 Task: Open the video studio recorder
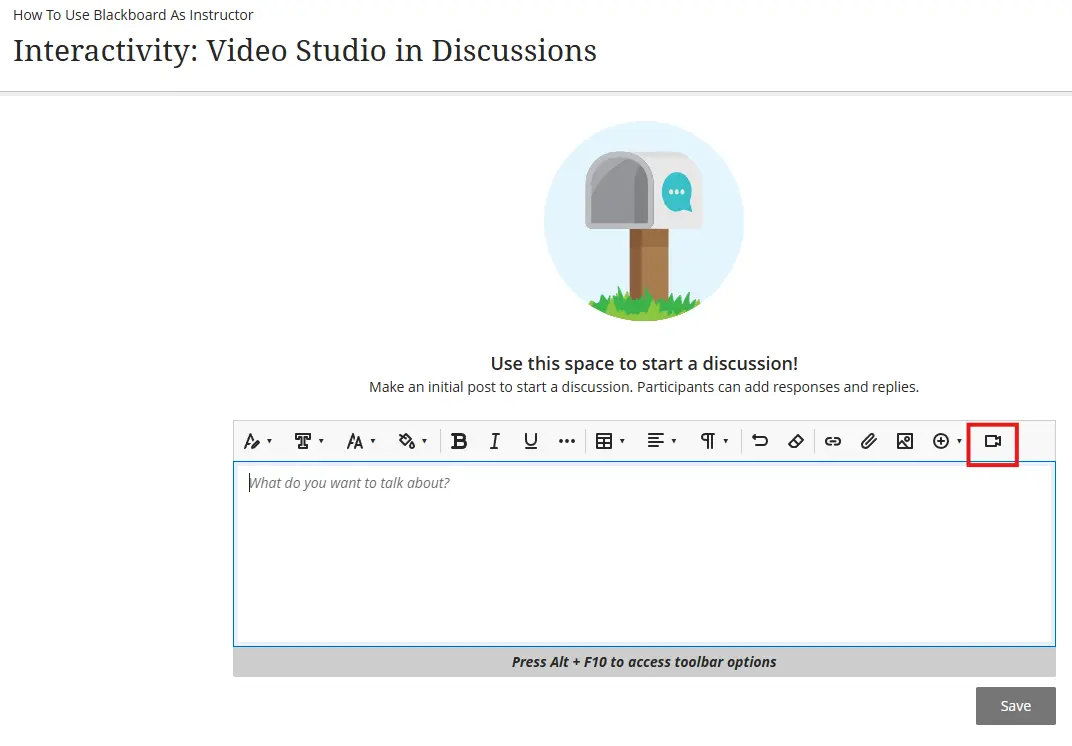[x=993, y=441]
